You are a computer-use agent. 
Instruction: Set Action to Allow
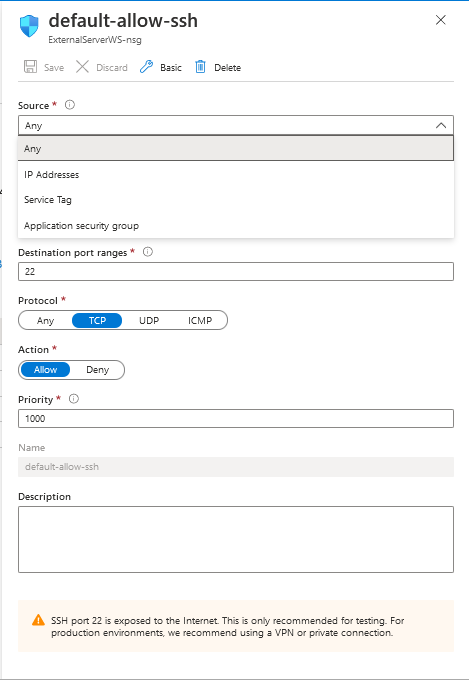click(x=46, y=369)
